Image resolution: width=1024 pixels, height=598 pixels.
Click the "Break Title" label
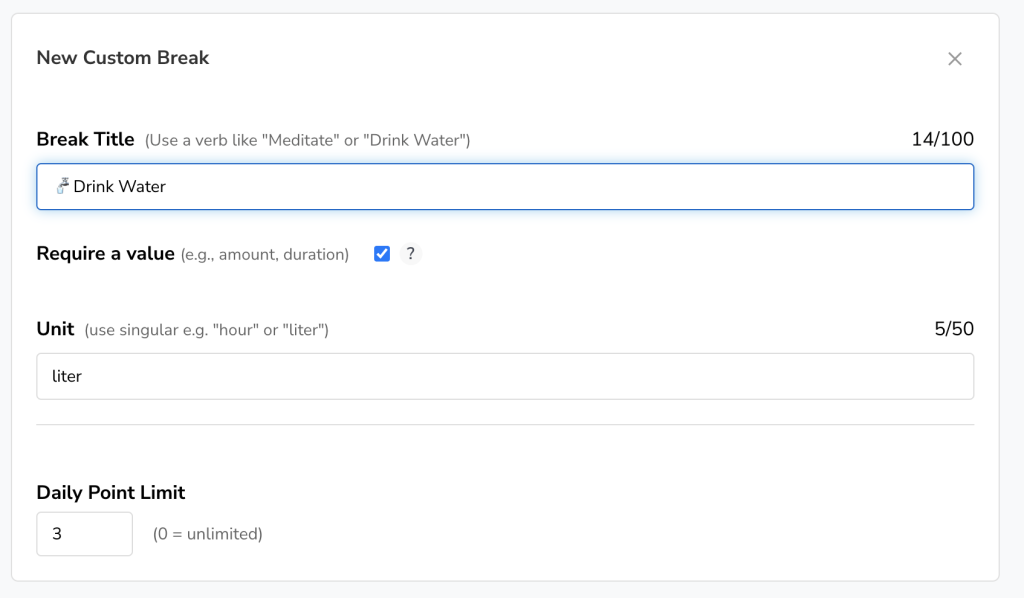point(85,140)
